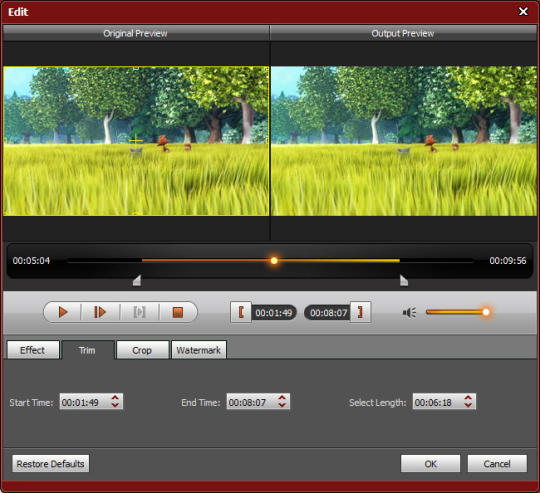Open the Watermark tab

(x=198, y=350)
